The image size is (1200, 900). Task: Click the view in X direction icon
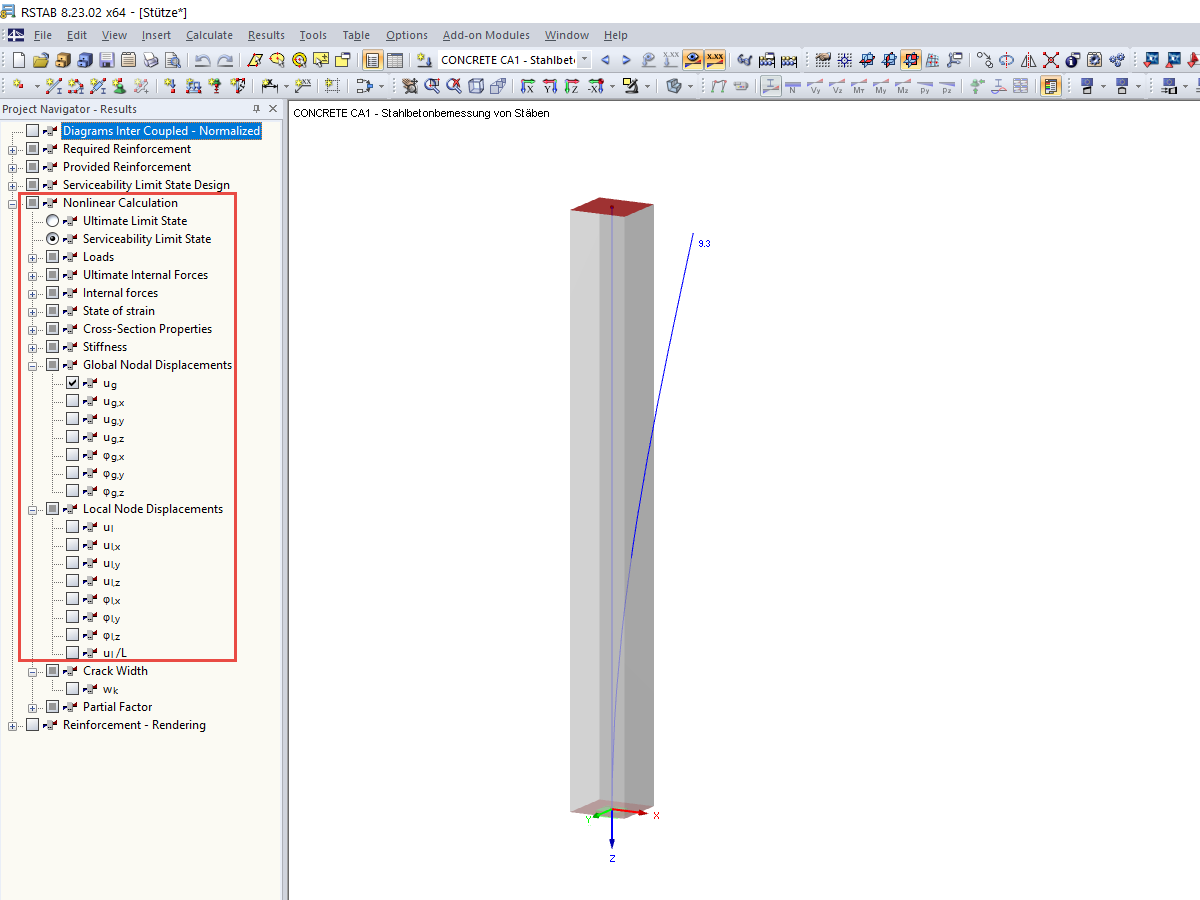528,86
